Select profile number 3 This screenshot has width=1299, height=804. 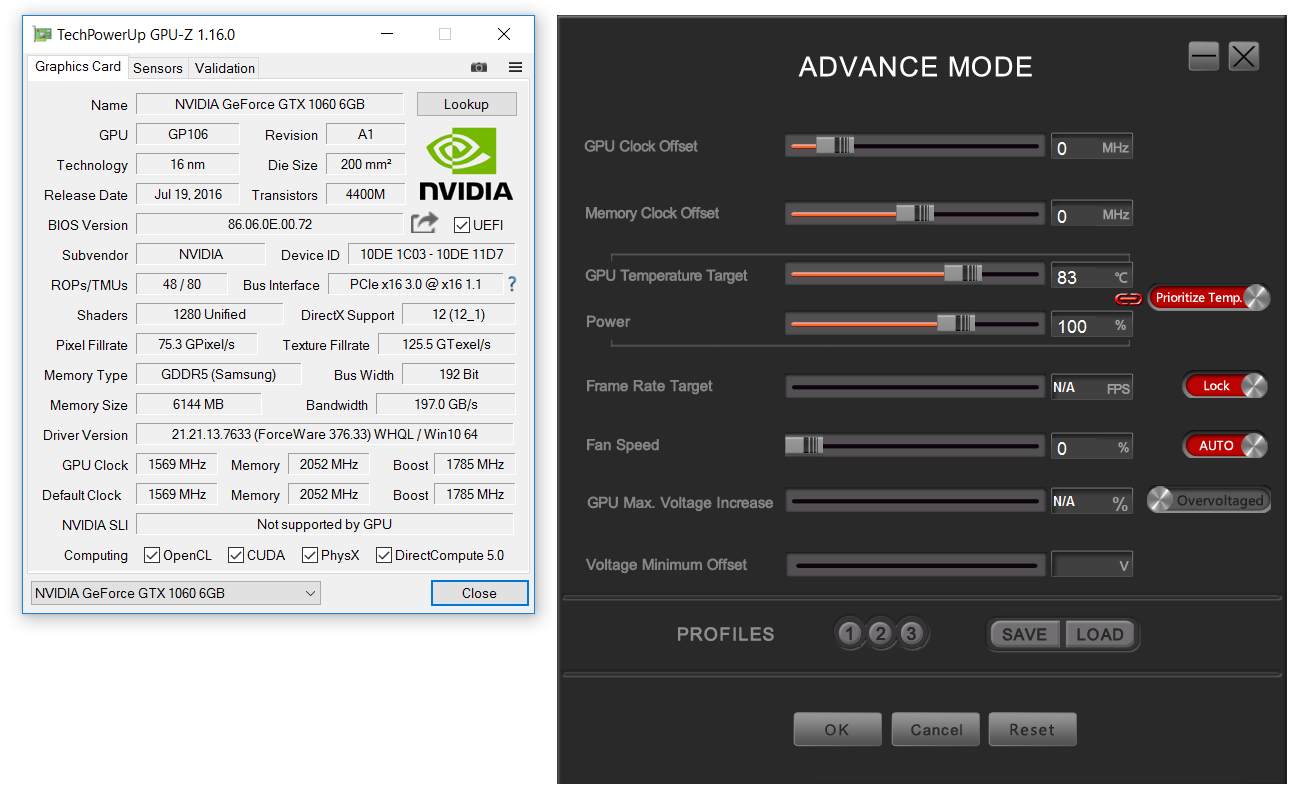(x=910, y=634)
